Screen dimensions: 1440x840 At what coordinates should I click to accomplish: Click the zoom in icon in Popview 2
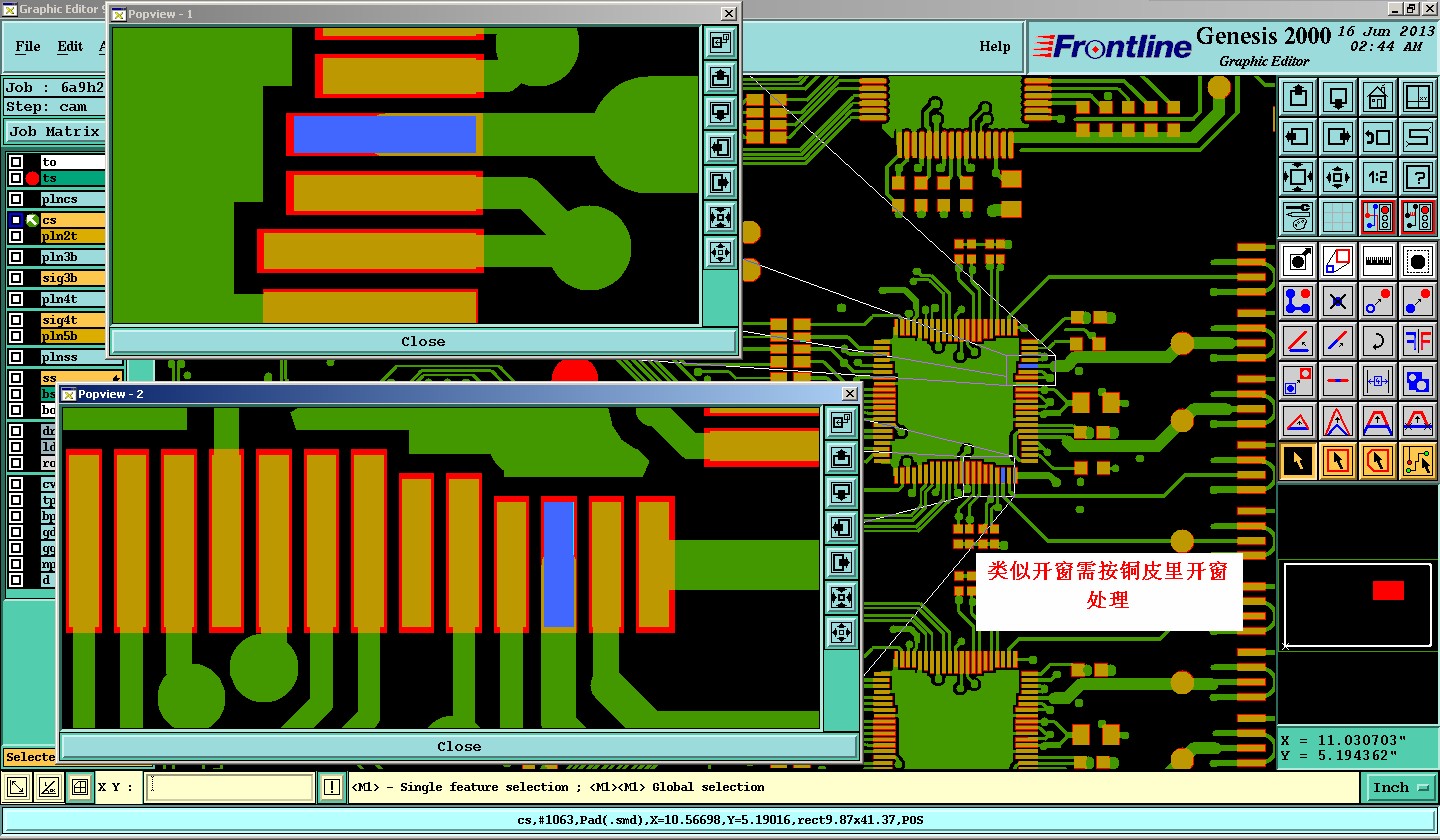pos(841,598)
